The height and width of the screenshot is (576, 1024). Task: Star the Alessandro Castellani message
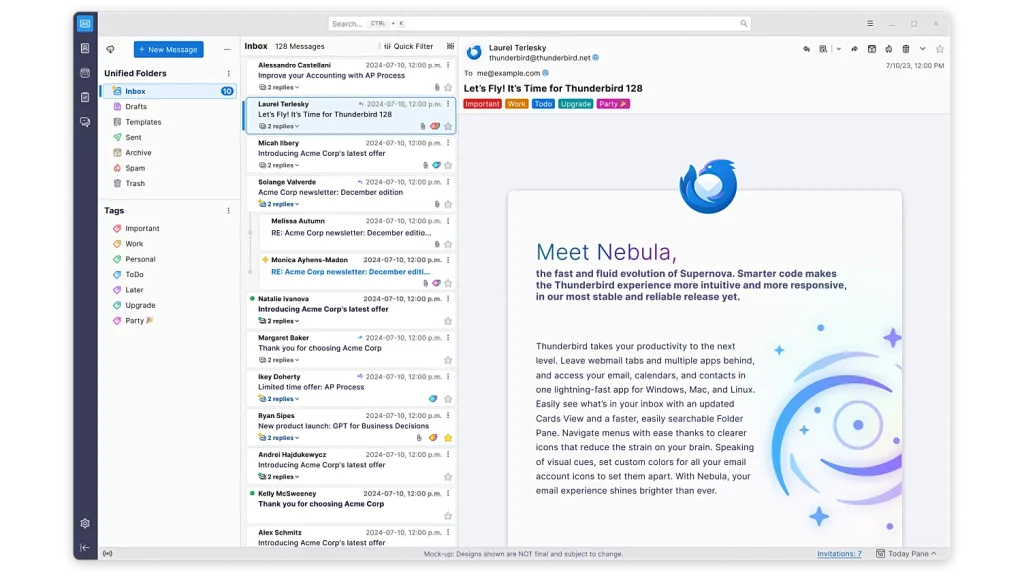click(448, 88)
